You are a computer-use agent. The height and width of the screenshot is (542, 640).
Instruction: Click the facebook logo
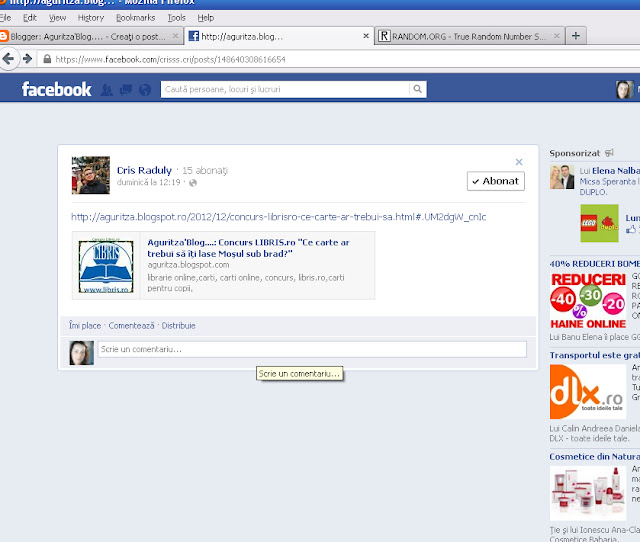pos(56,89)
